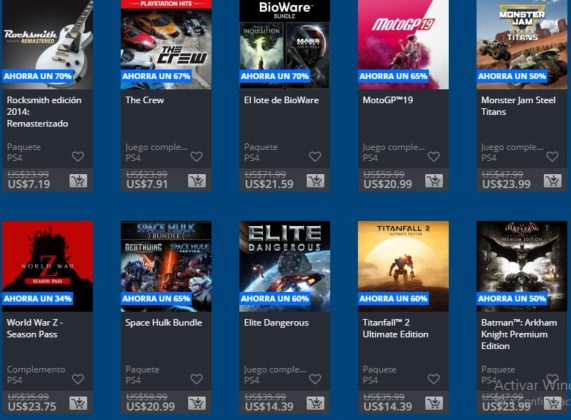Add Titanfall 2 Ultimate Edition to cart
The image size is (571, 420).
(434, 403)
